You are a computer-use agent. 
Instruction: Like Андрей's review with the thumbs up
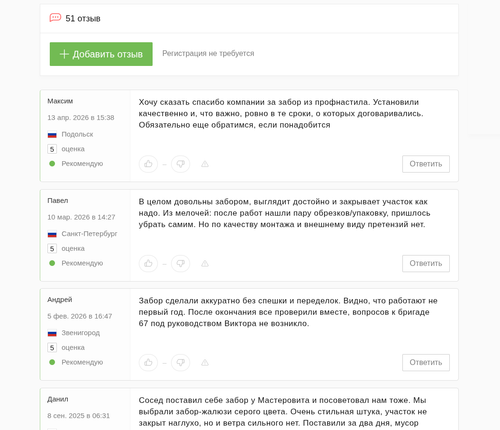(148, 363)
